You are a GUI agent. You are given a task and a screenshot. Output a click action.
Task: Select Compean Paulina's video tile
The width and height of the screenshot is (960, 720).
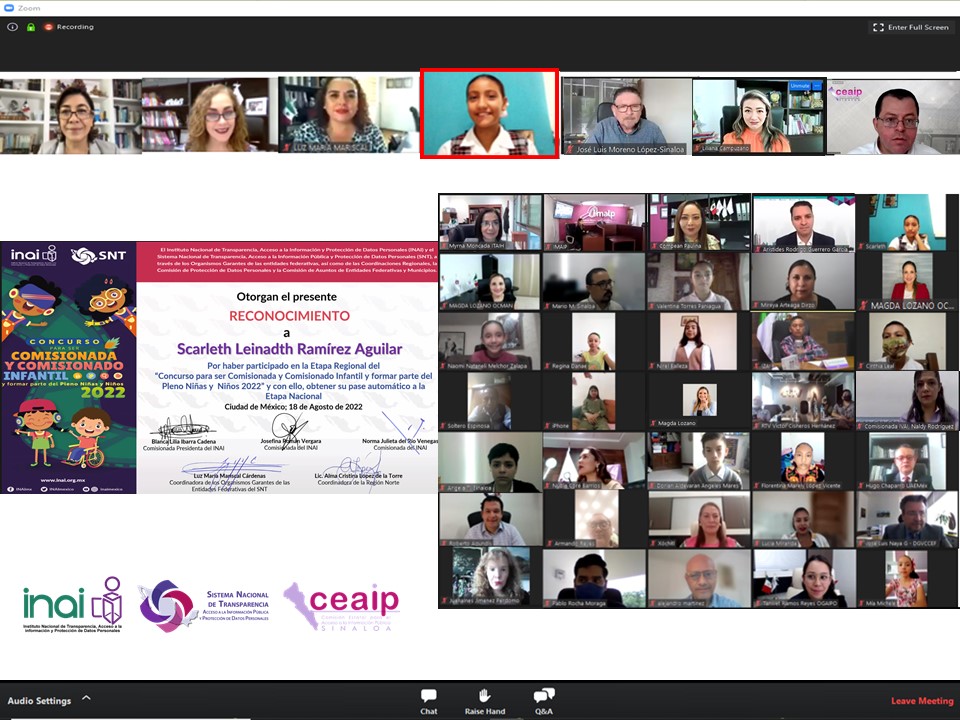pyautogui.click(x=699, y=222)
